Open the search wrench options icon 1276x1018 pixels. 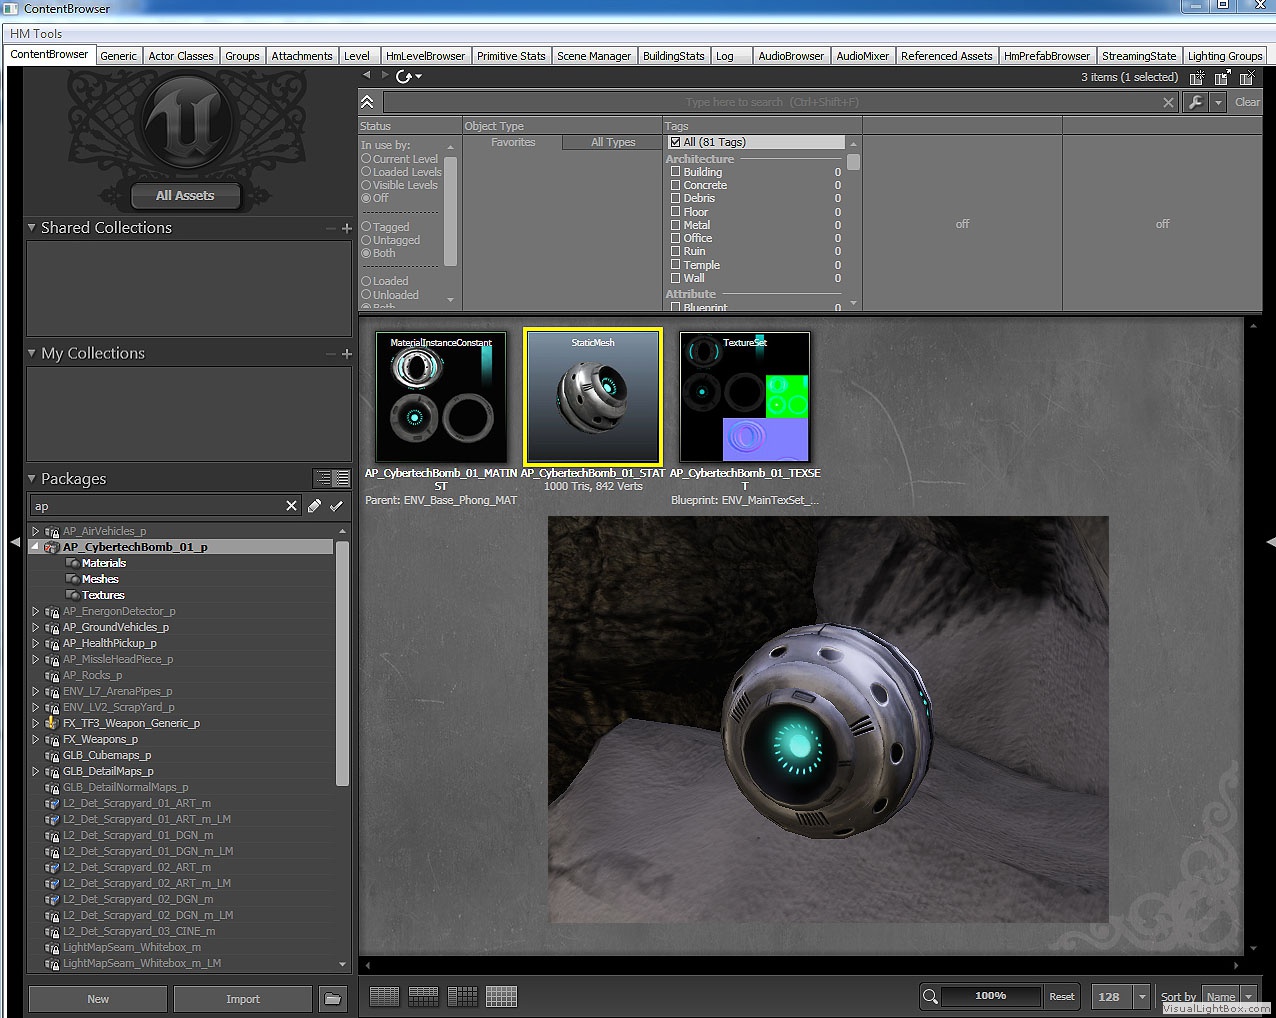[x=1195, y=102]
